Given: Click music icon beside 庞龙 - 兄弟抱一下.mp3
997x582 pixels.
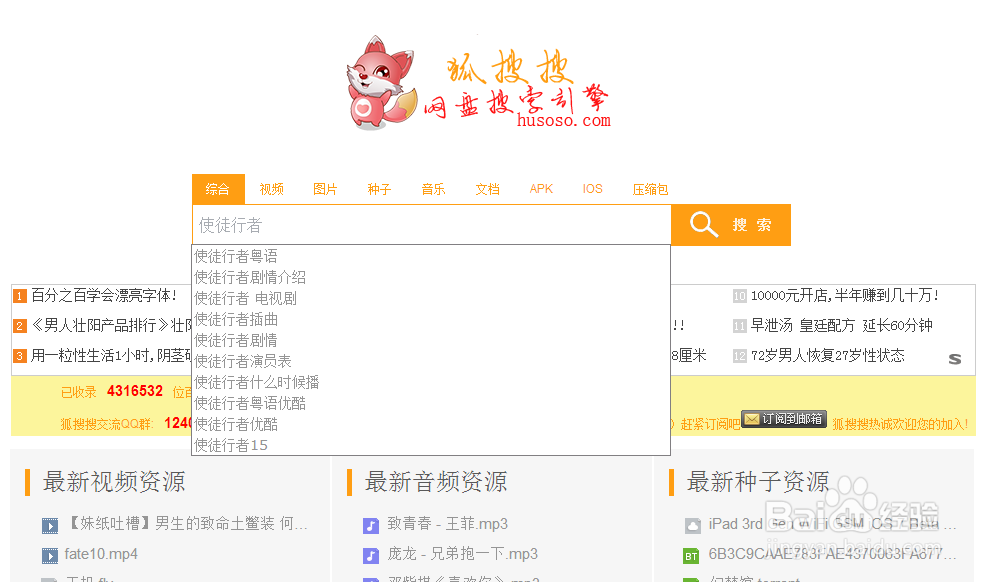Looking at the screenshot, I should tap(371, 555).
